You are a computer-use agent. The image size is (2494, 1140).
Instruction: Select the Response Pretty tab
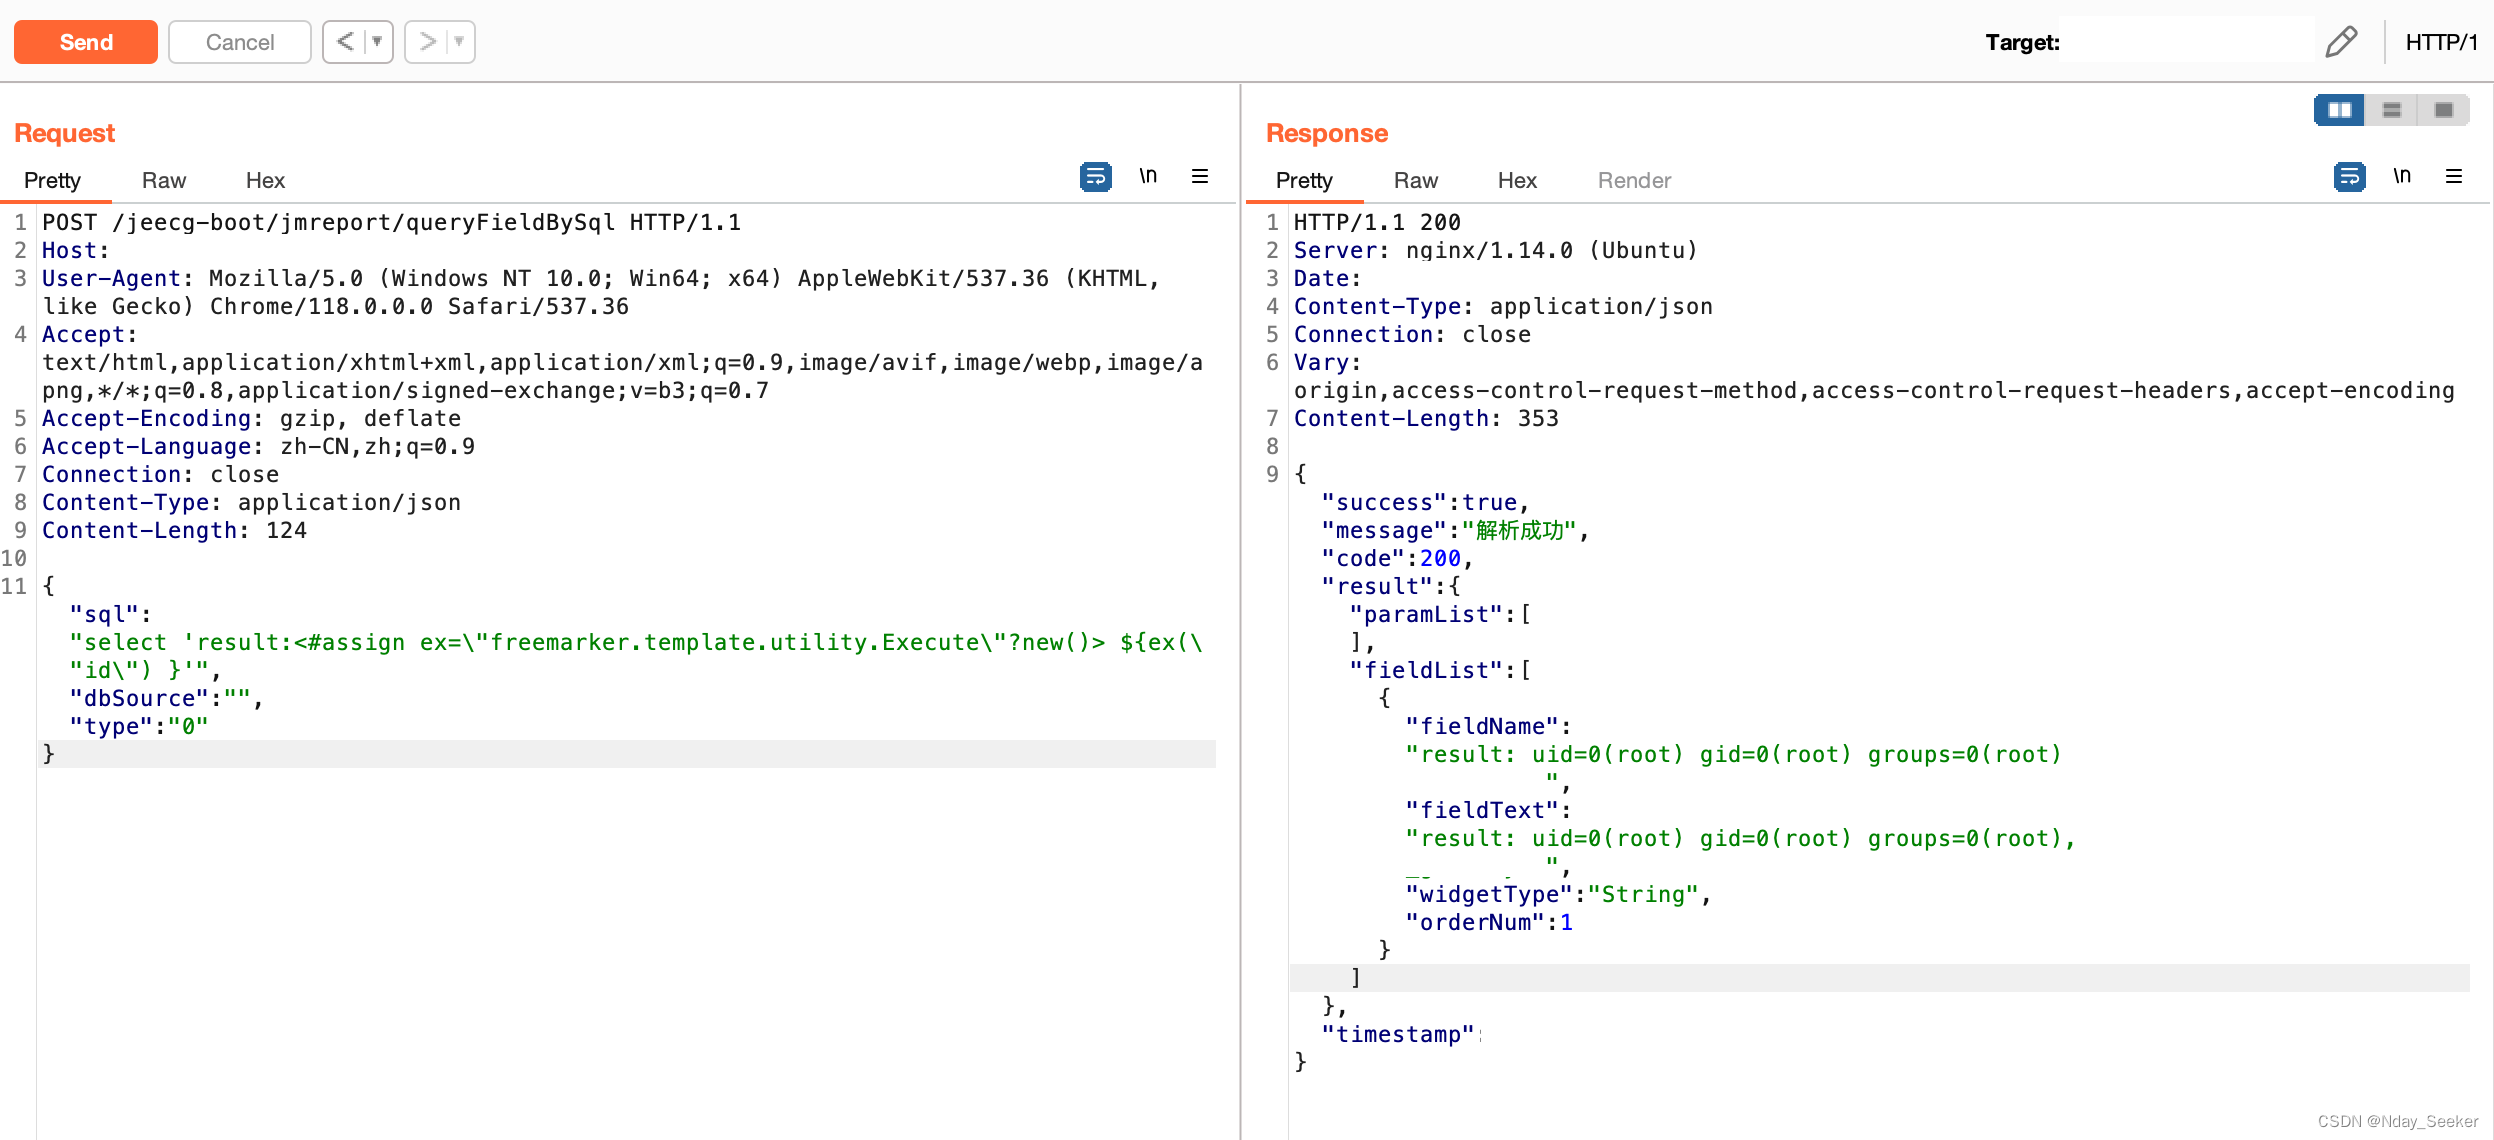[x=1304, y=181]
